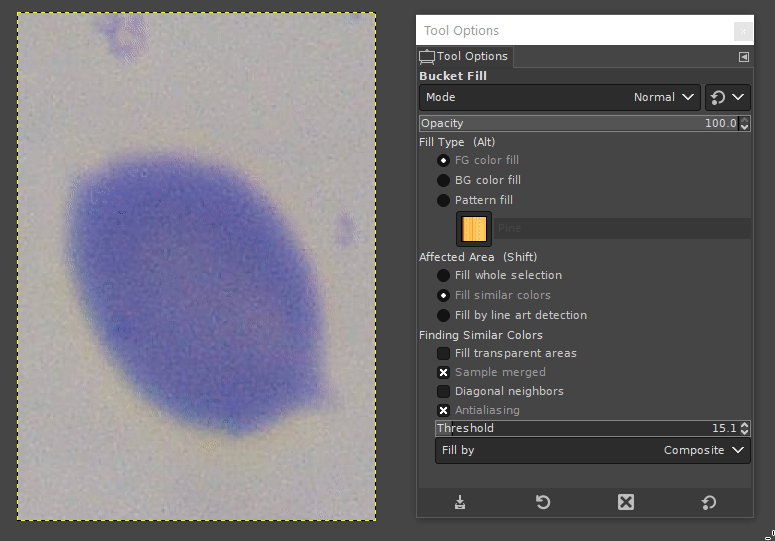
Task: Delete tool preset with the X icon
Action: (626, 502)
